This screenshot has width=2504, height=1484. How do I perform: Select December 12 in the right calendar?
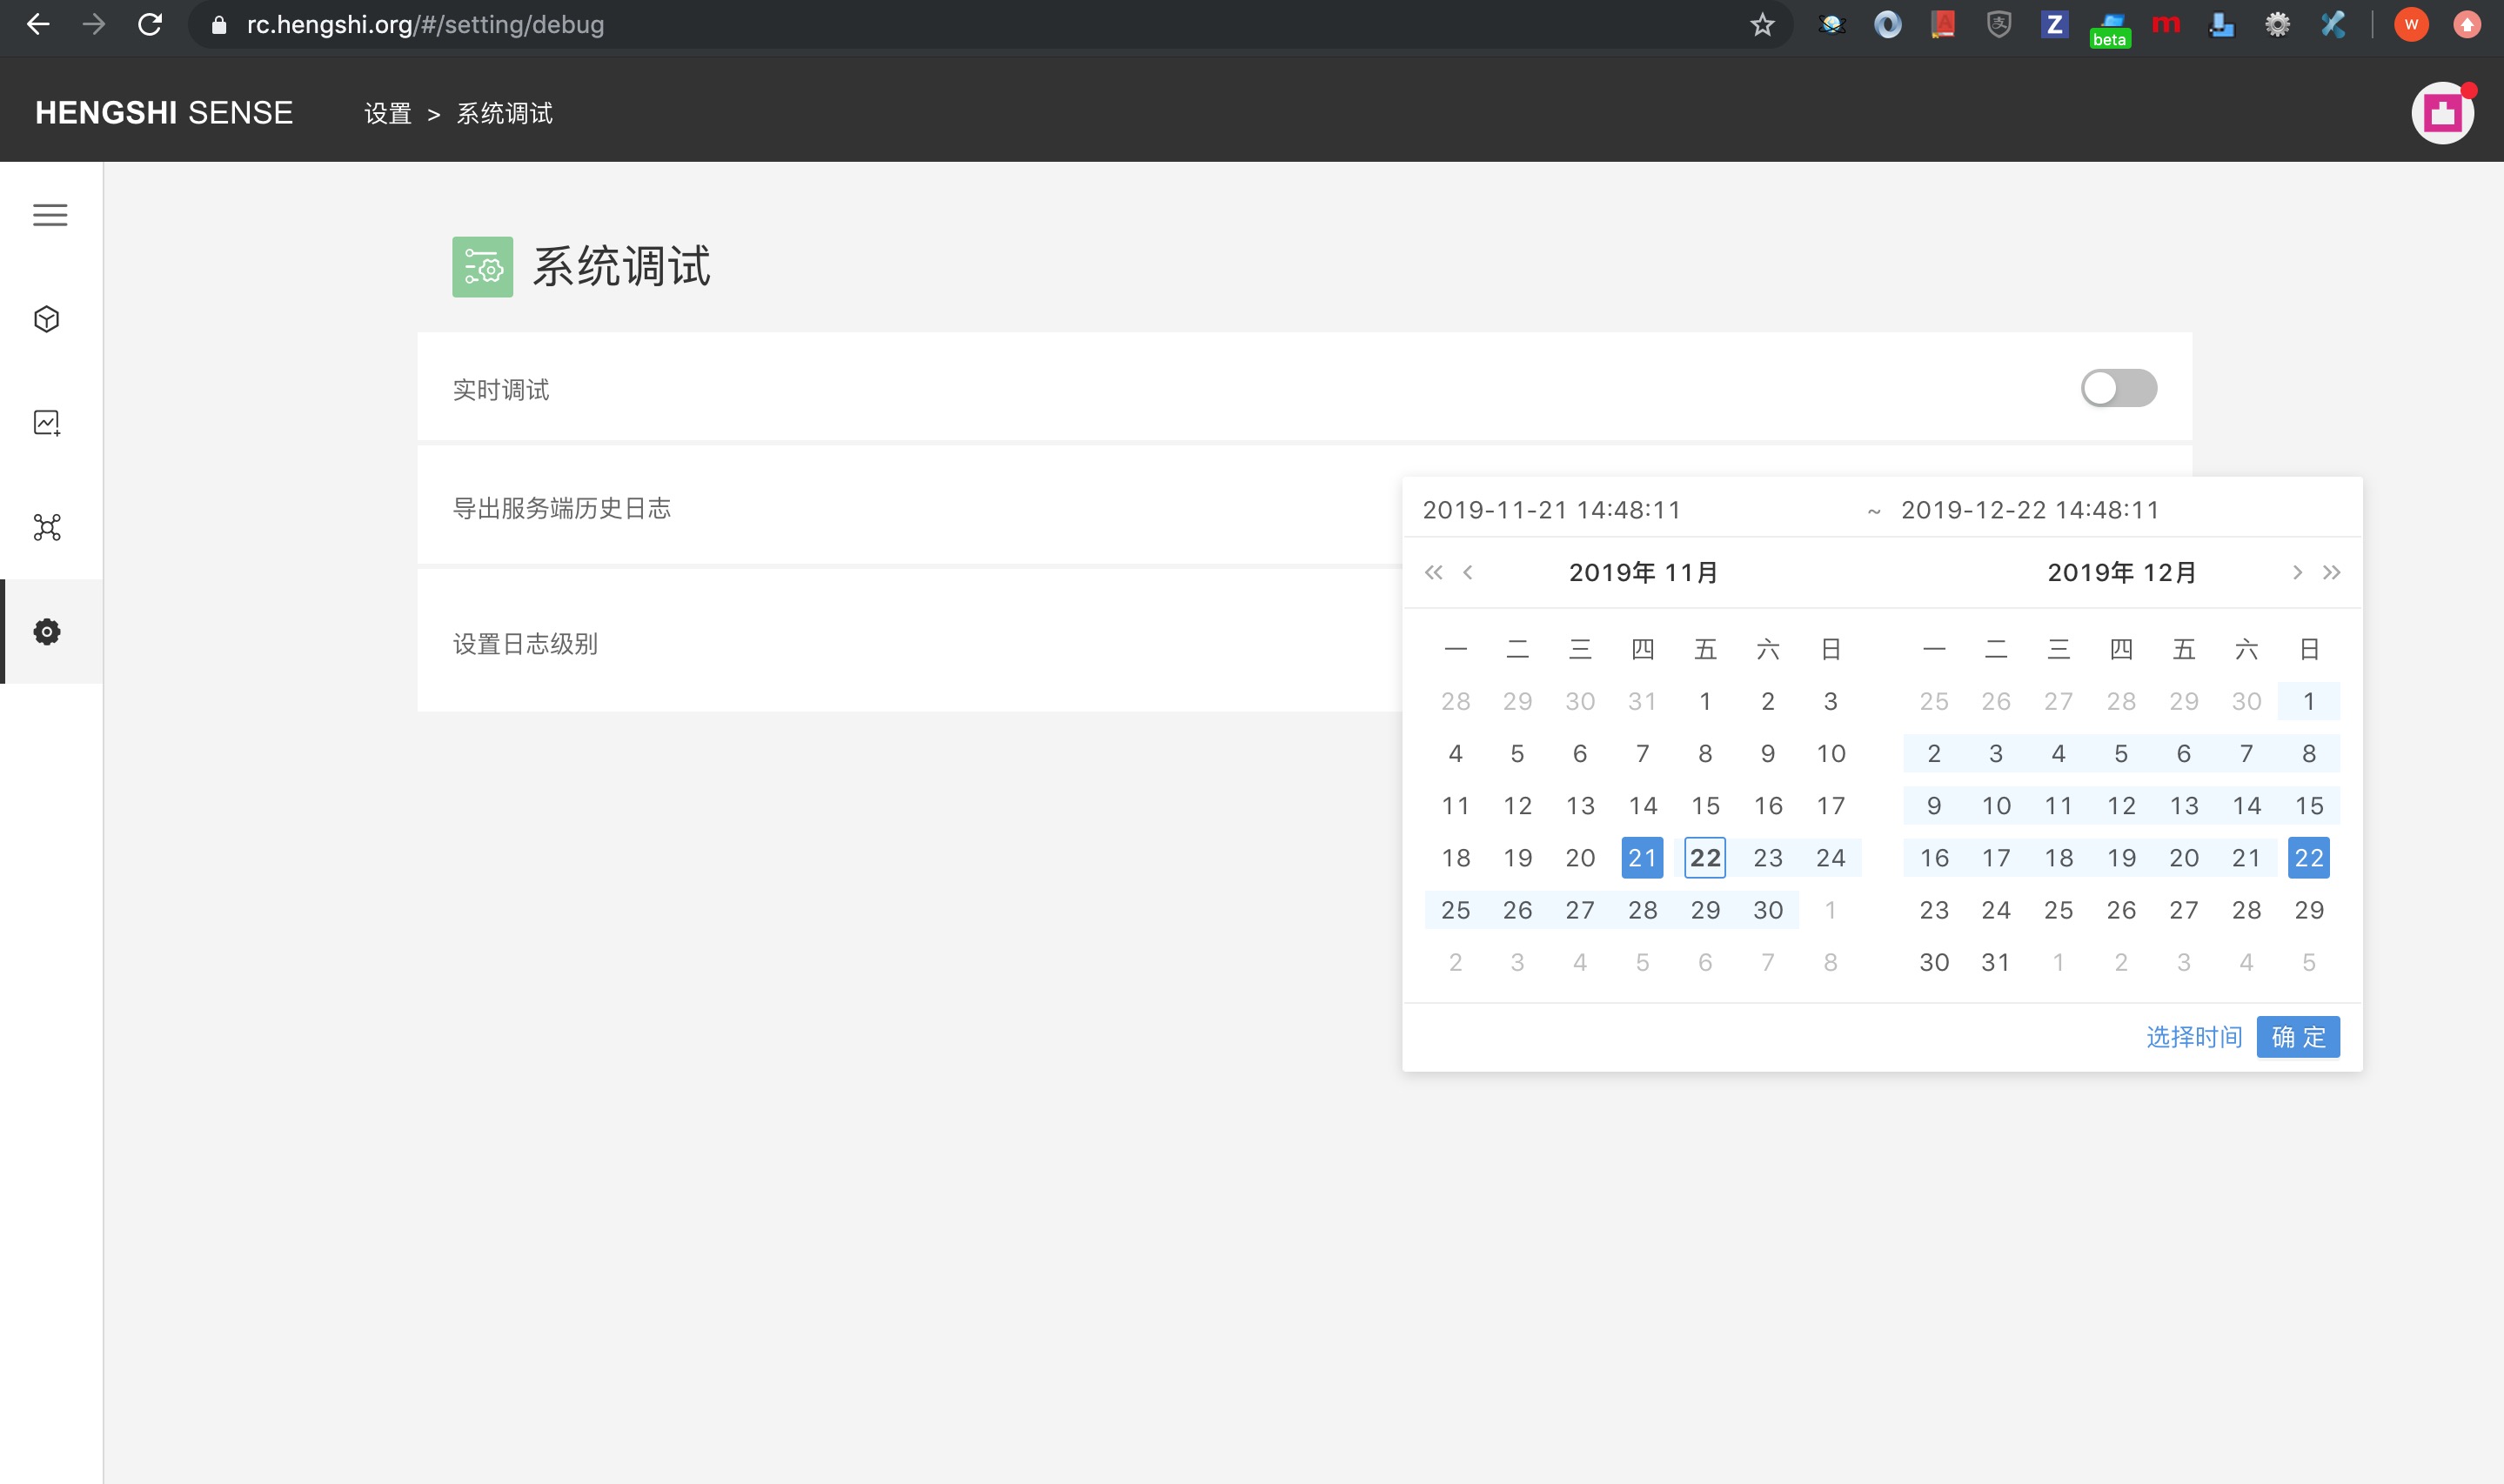(x=2121, y=806)
